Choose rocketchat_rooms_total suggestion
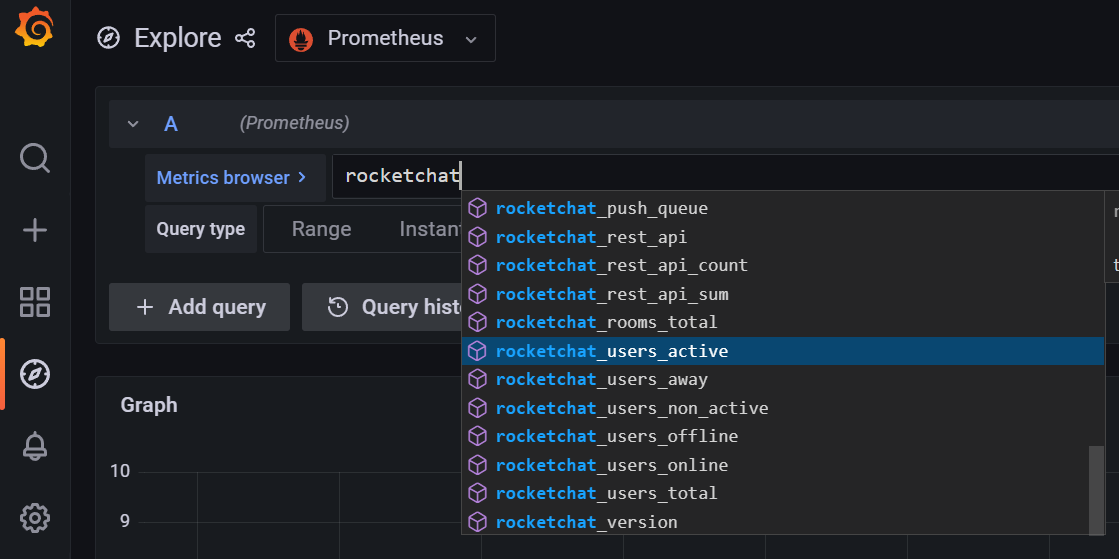 click(x=783, y=323)
